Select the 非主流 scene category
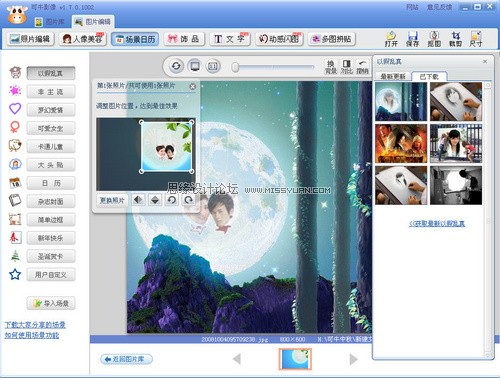 [x=51, y=92]
